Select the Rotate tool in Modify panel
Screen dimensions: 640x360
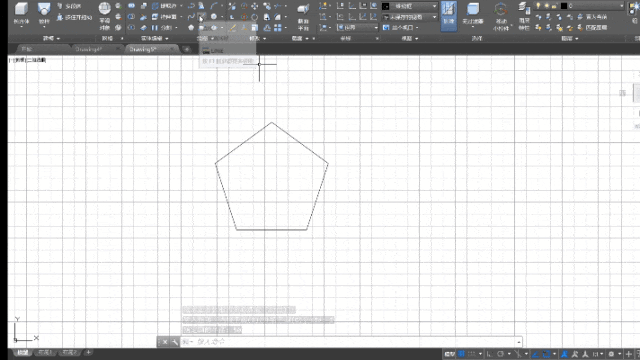click(255, 17)
